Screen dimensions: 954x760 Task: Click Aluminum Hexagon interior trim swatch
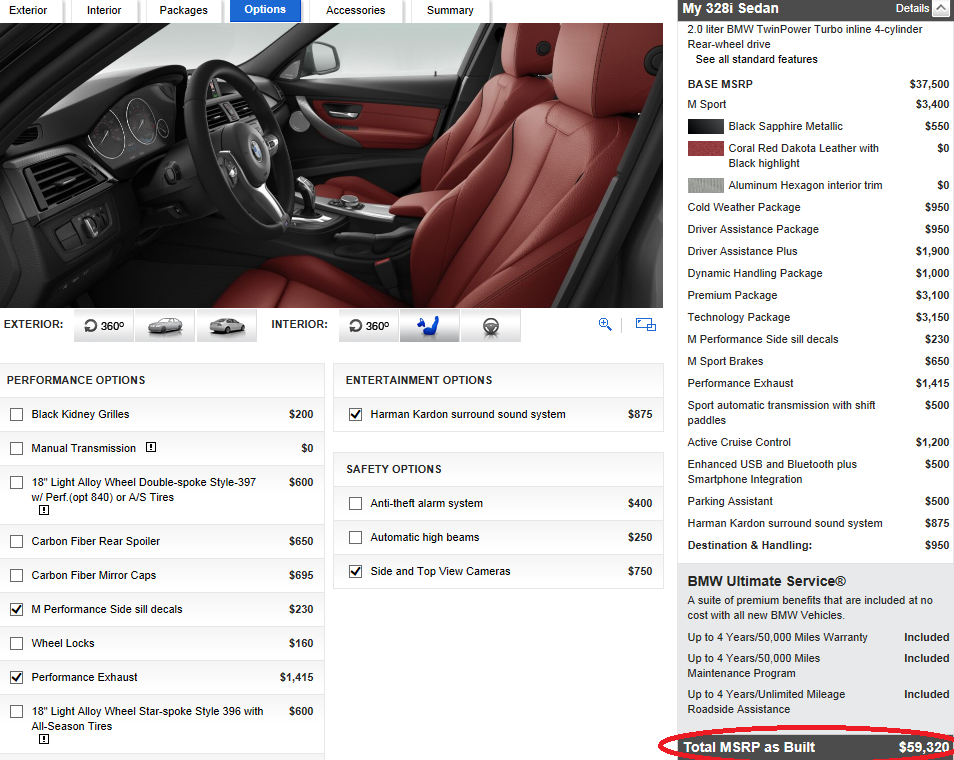point(706,185)
